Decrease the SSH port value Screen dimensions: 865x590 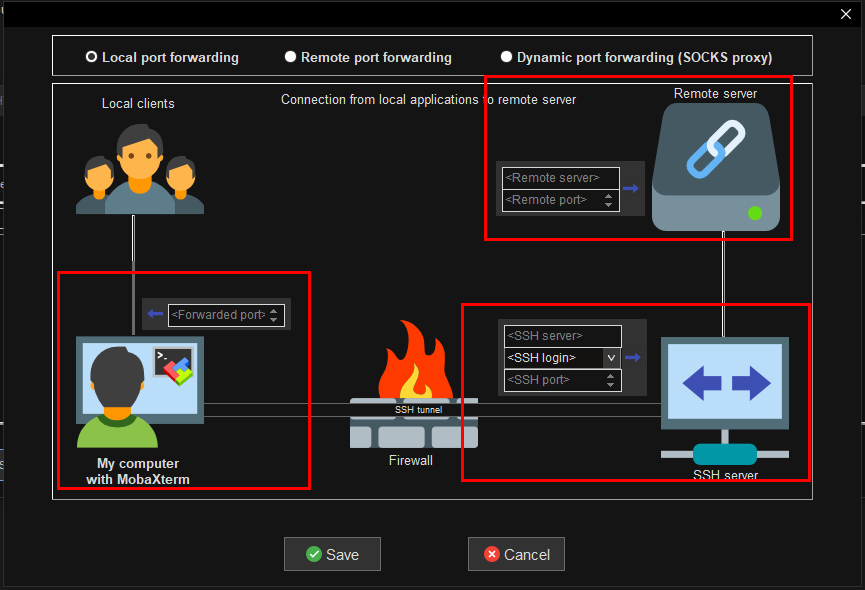point(611,385)
